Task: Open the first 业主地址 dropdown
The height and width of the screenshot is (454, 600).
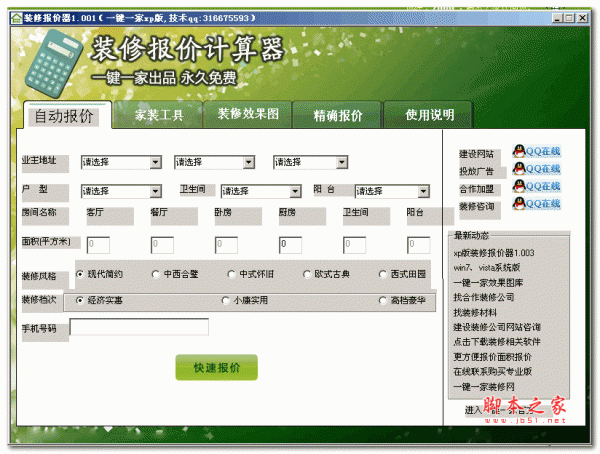Action: pyautogui.click(x=121, y=162)
